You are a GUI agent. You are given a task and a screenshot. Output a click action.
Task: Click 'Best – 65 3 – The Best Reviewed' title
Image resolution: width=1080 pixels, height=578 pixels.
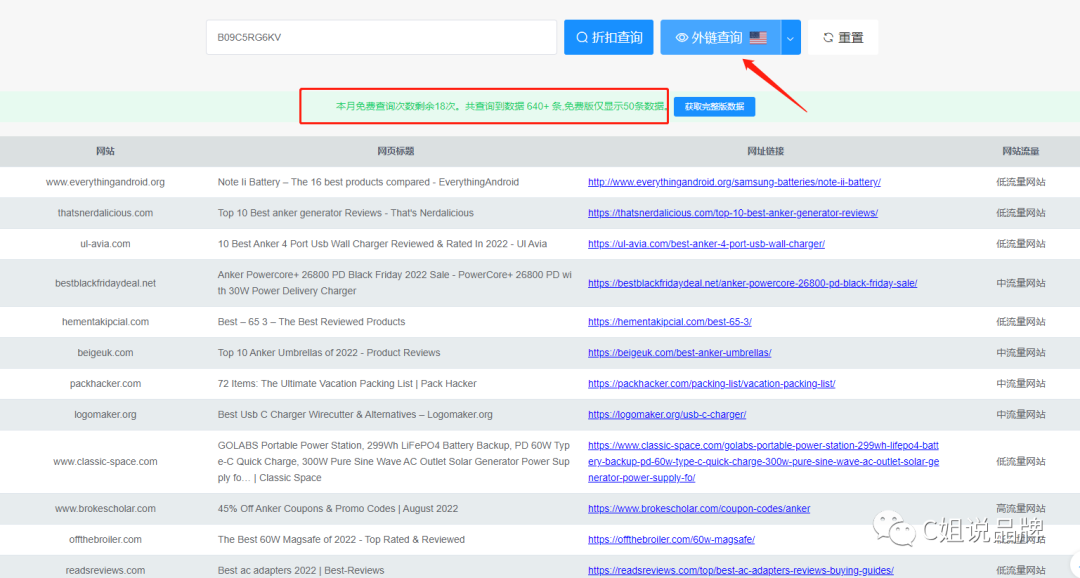click(311, 322)
